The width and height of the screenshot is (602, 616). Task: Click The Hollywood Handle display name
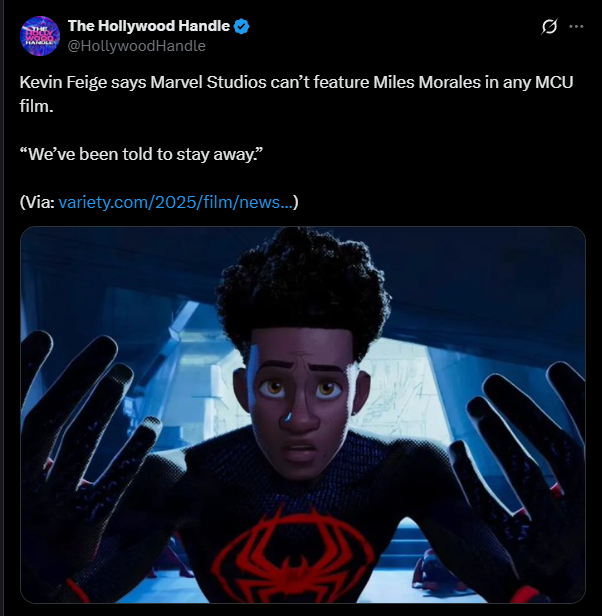[x=149, y=26]
